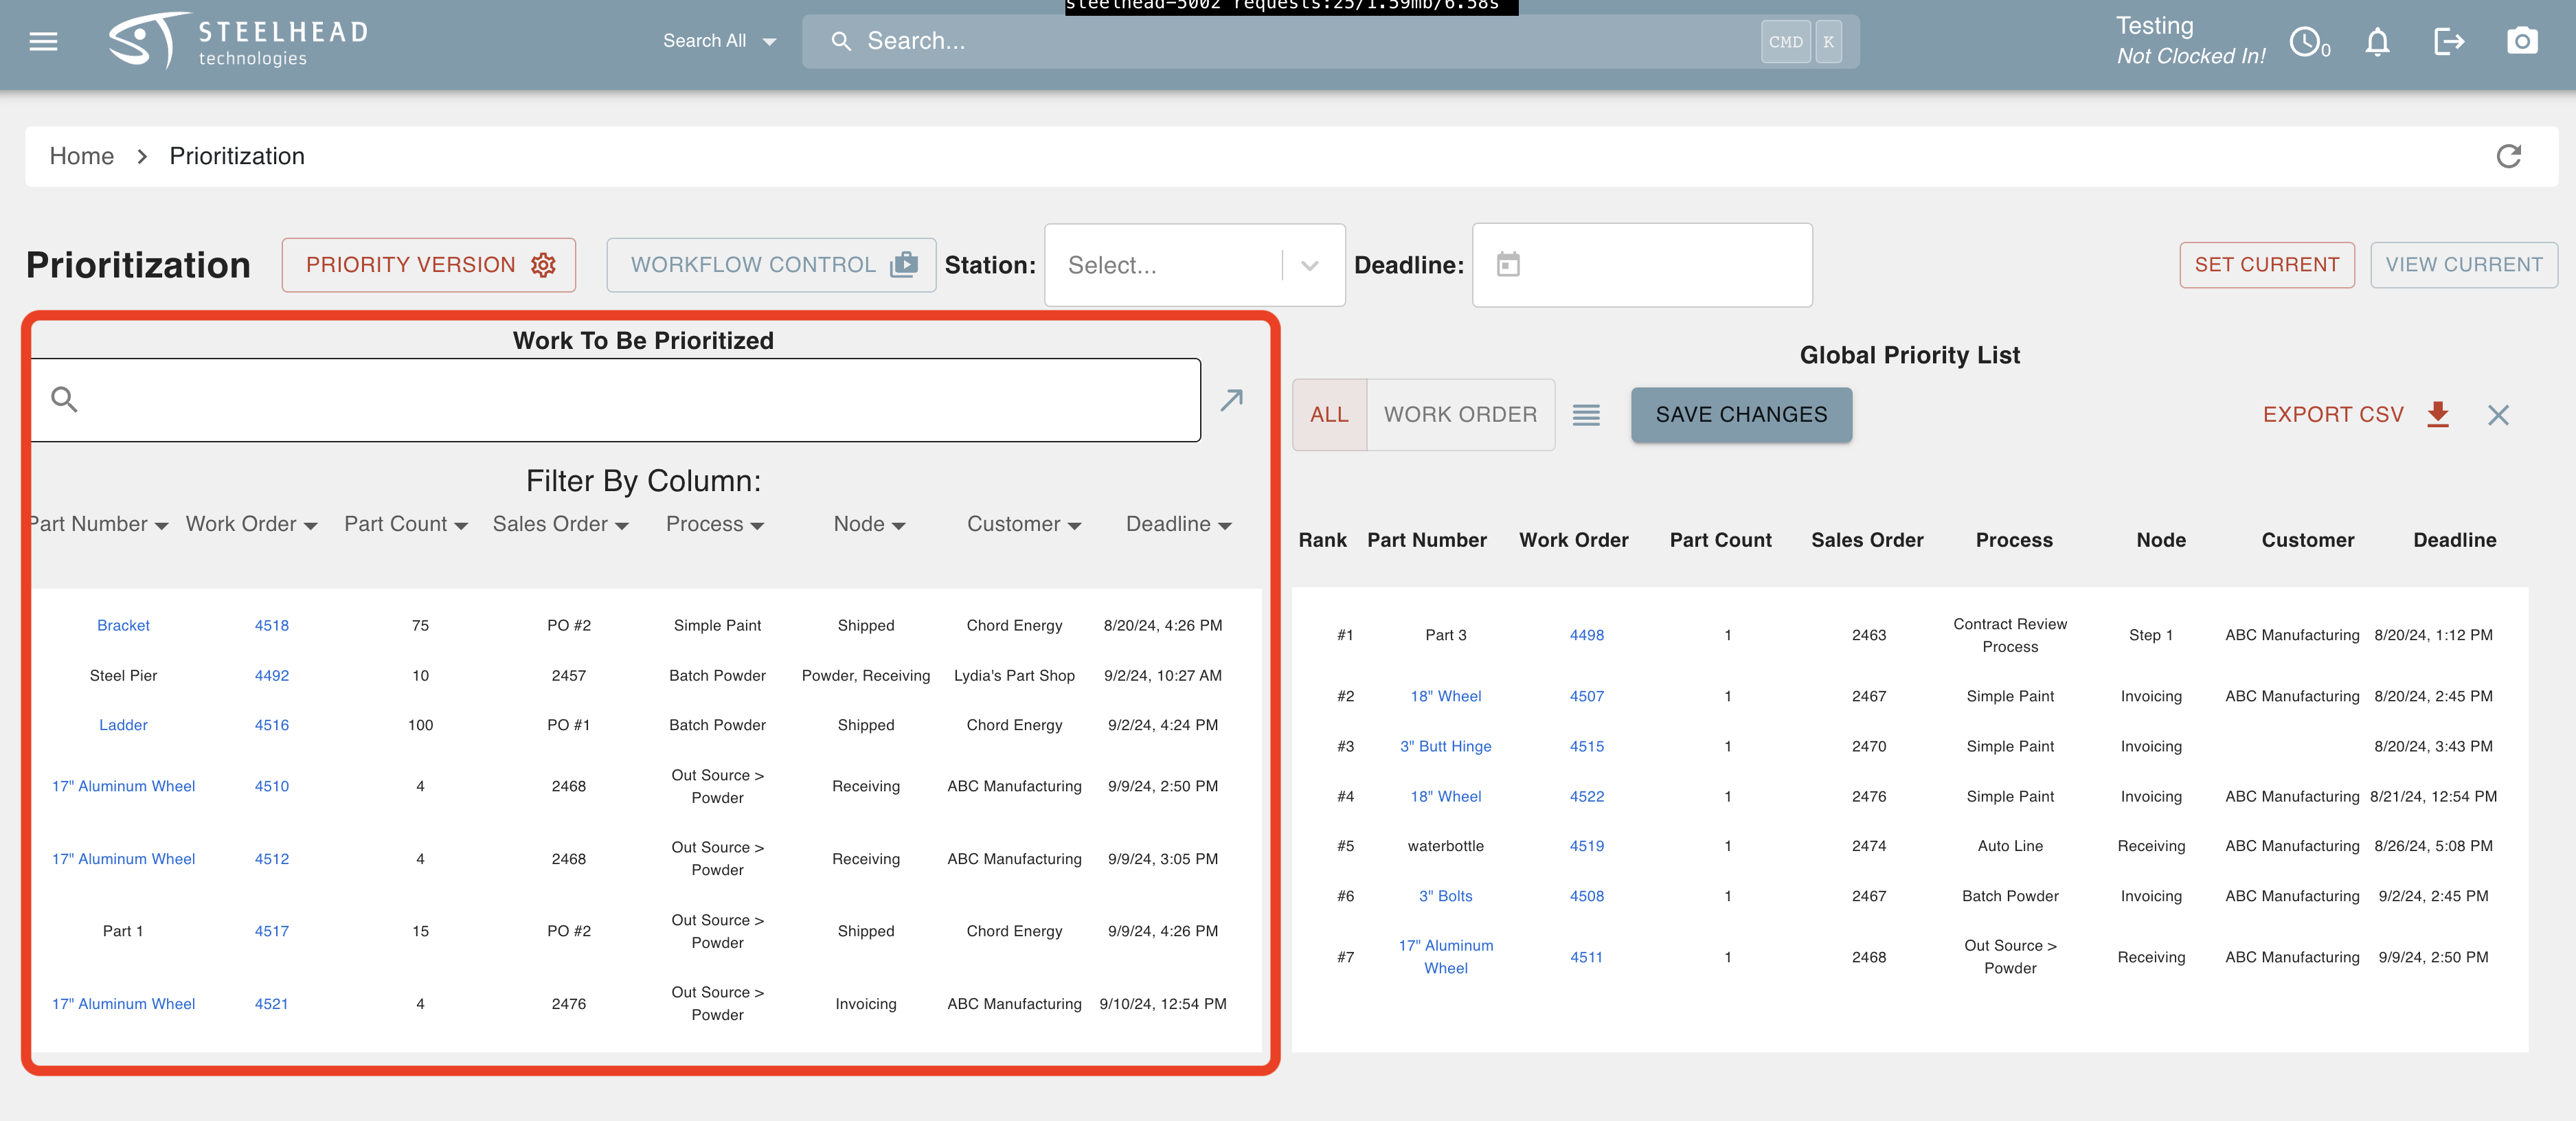Image resolution: width=2576 pixels, height=1121 pixels.
Task: Open the 3" Bolts part link
Action: (1445, 896)
